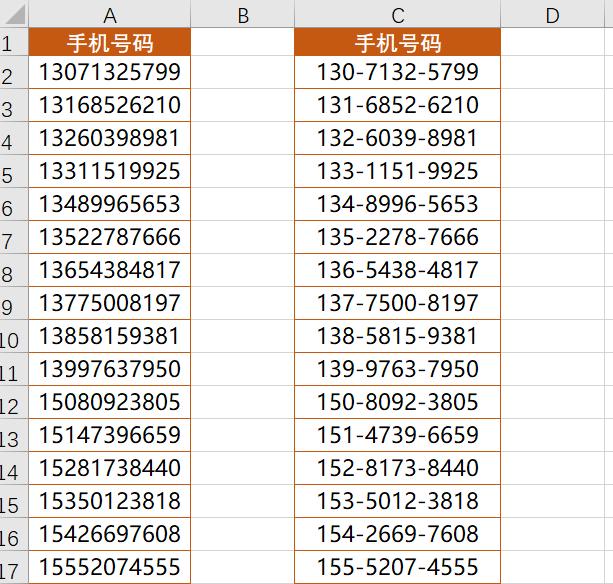The height and width of the screenshot is (584, 613).
Task: Select row 5 header
Action: pos(14,171)
